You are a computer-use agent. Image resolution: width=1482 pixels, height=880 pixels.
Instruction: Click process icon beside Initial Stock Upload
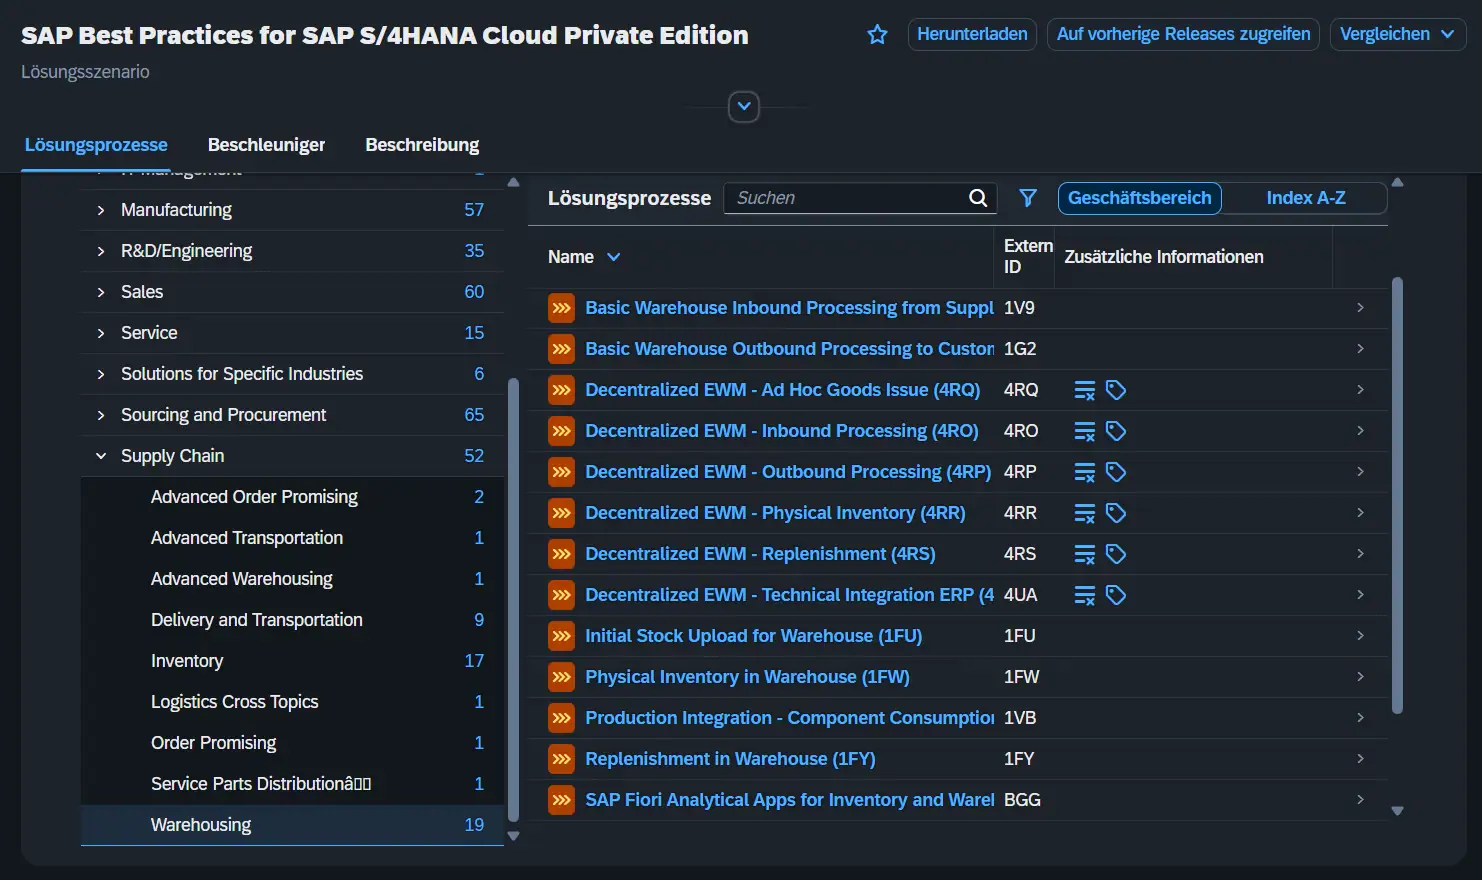(561, 636)
